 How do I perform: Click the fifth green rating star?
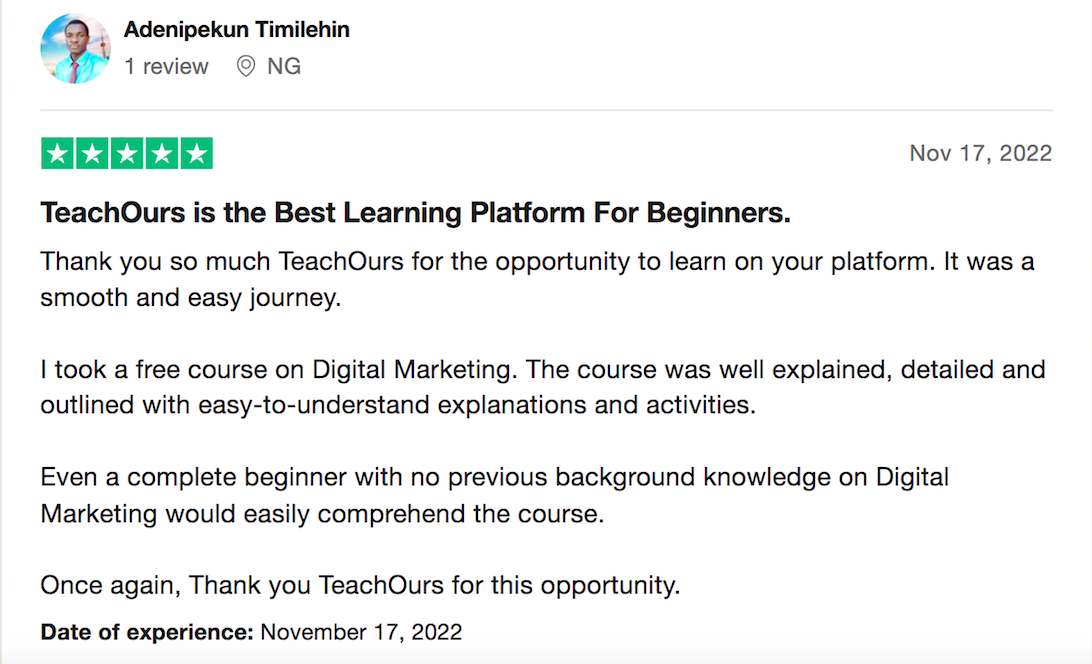click(x=196, y=153)
